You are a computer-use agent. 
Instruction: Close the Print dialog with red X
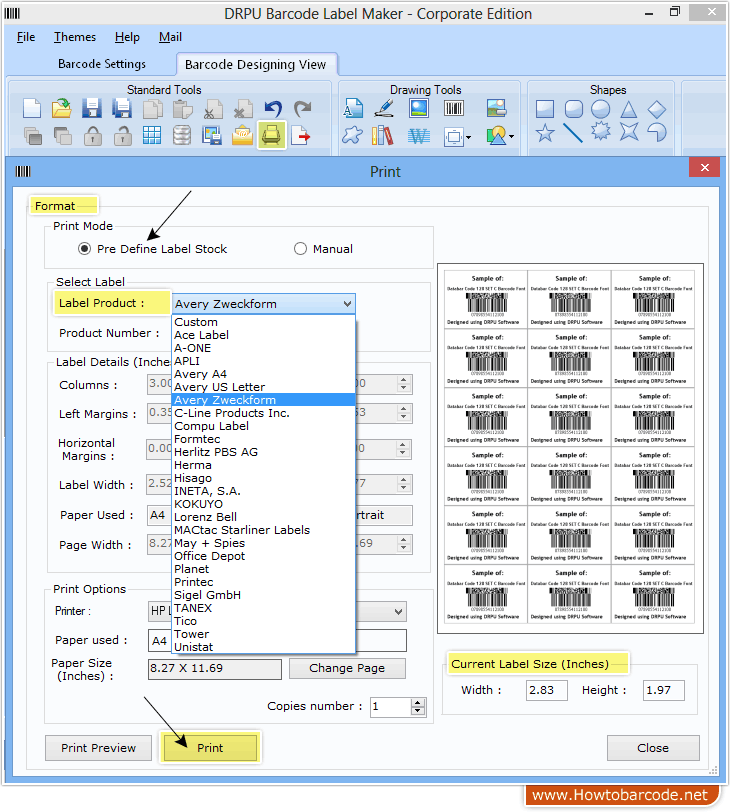click(x=705, y=168)
